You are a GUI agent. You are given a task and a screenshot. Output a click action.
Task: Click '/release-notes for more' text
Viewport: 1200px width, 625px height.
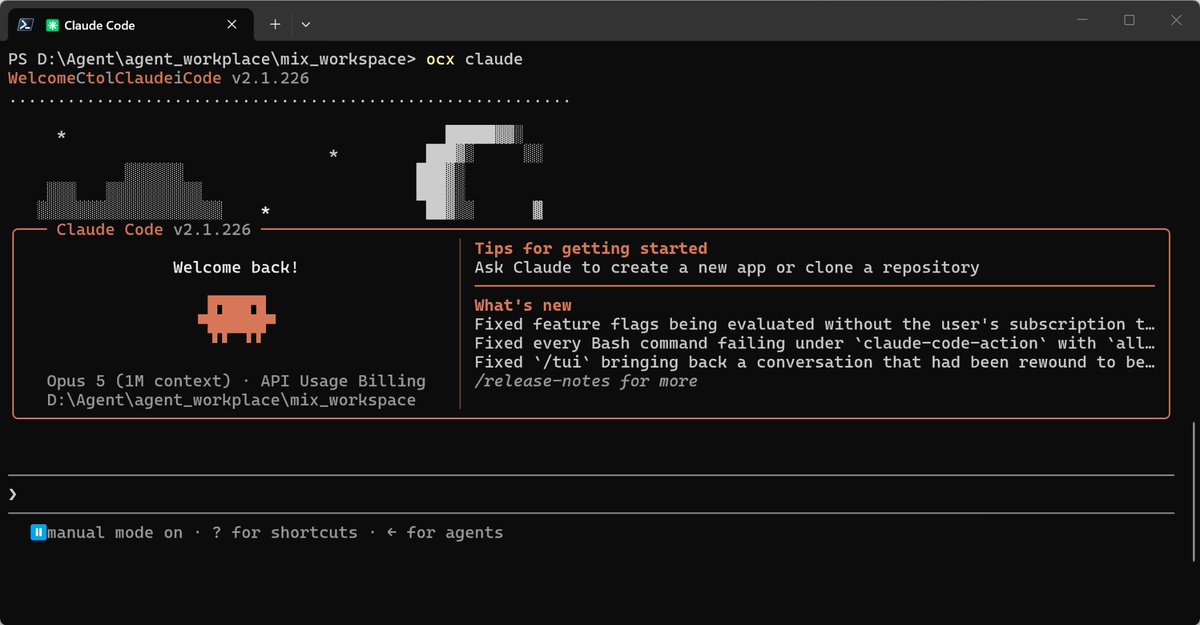tap(586, 381)
